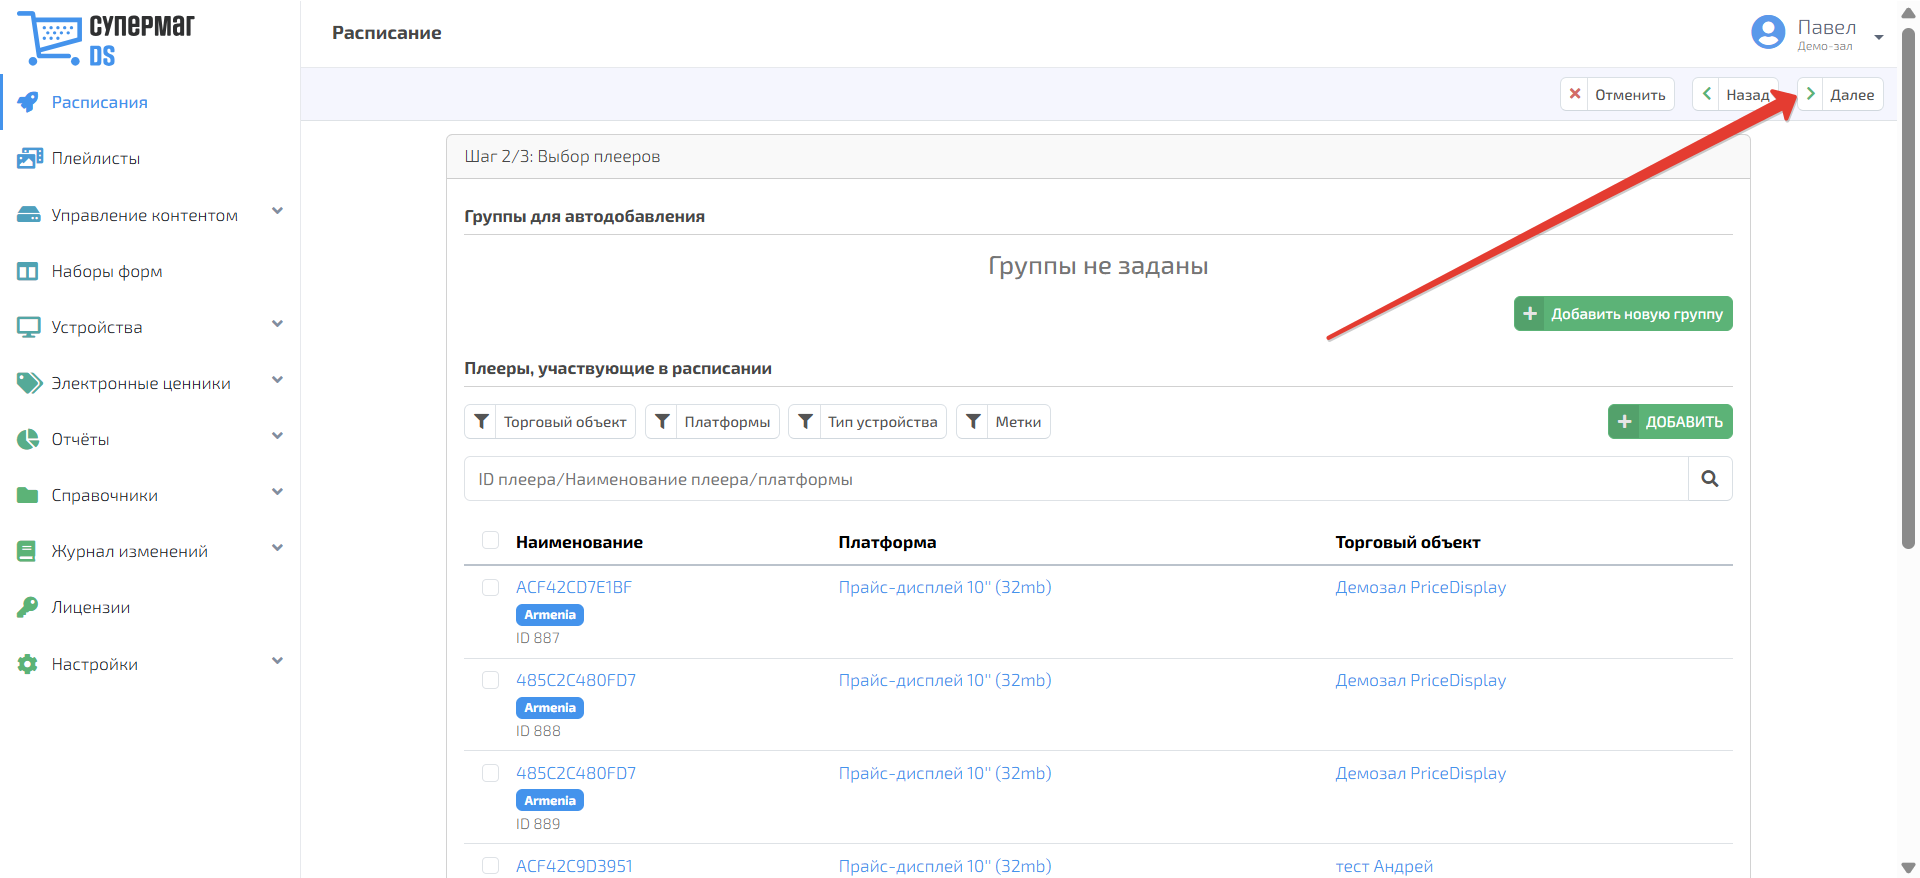Viewport: 1920px width, 878px height.
Task: Sort by Наименование column header
Action: tap(579, 542)
